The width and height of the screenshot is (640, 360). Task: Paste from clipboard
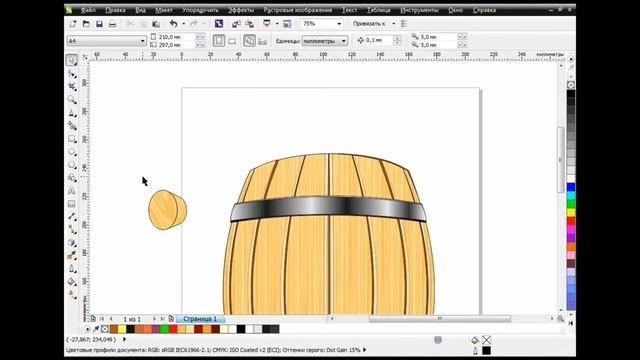pyautogui.click(x=156, y=24)
